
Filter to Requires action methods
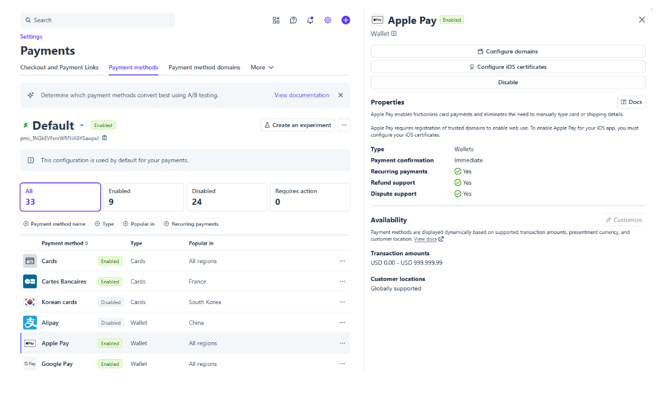tap(310, 197)
